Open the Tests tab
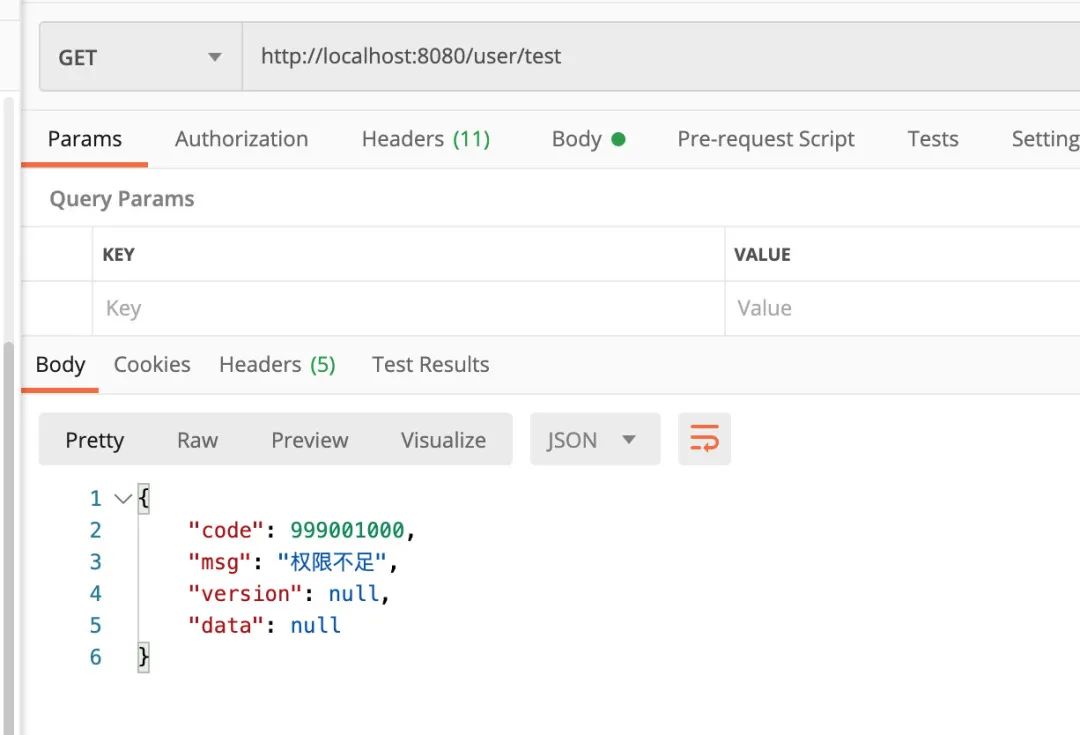1080x735 pixels. 933,139
